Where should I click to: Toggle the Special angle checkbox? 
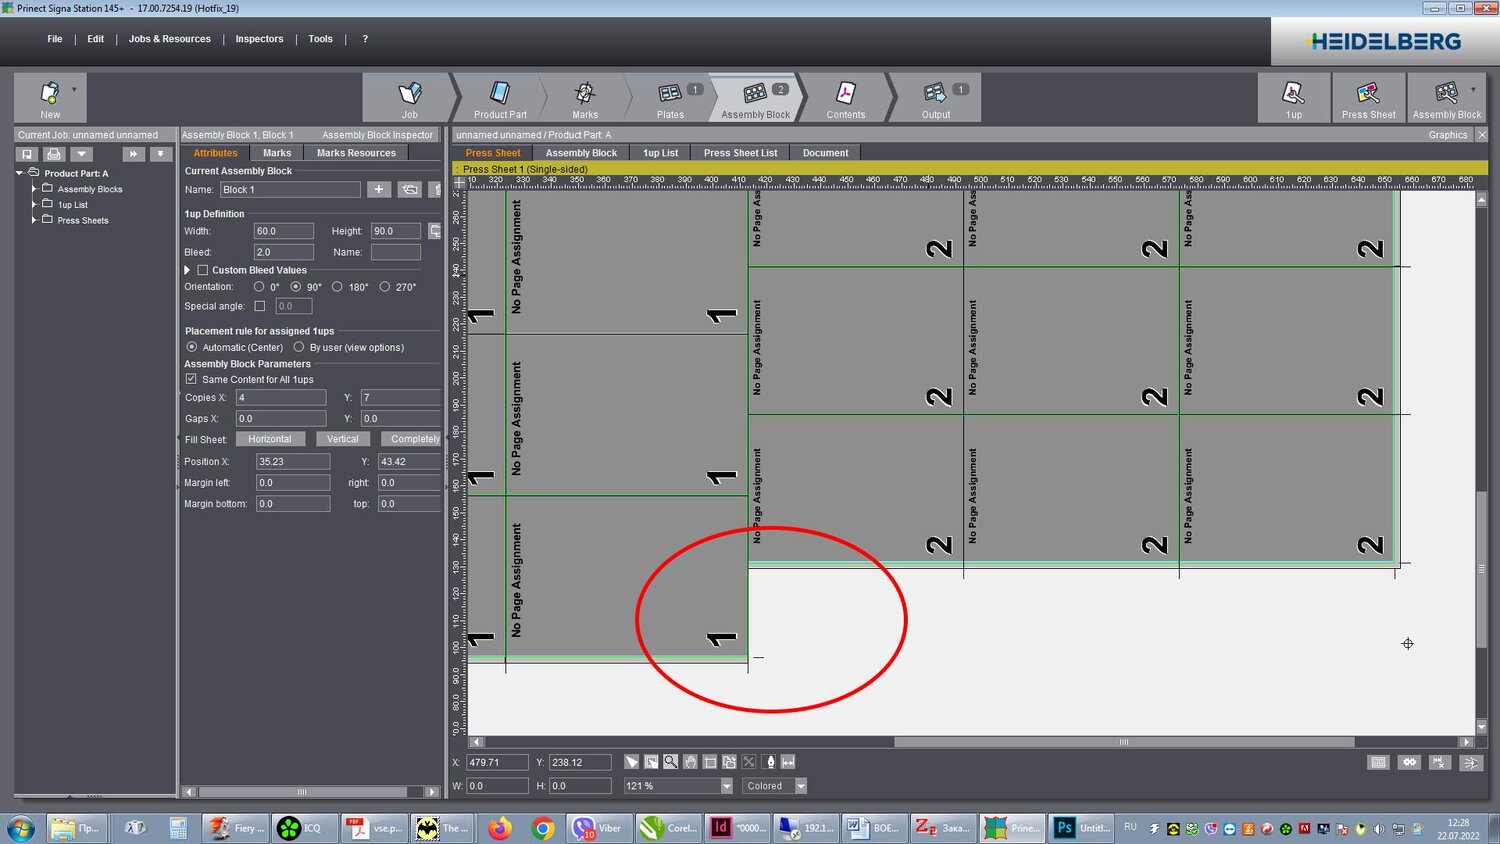(x=260, y=306)
